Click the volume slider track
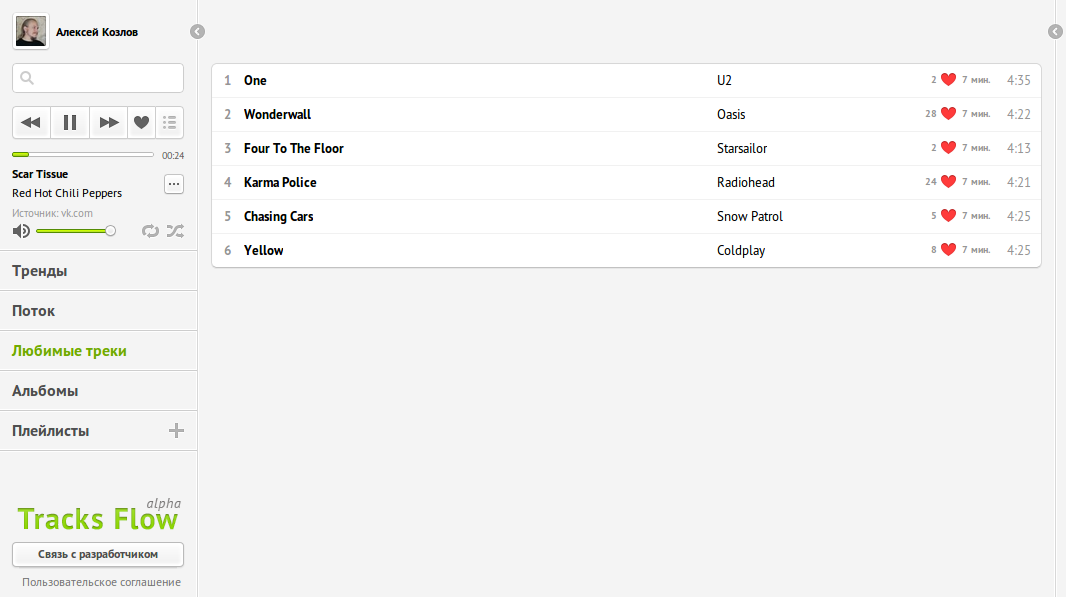Viewport: 1066px width, 597px height. [73, 231]
